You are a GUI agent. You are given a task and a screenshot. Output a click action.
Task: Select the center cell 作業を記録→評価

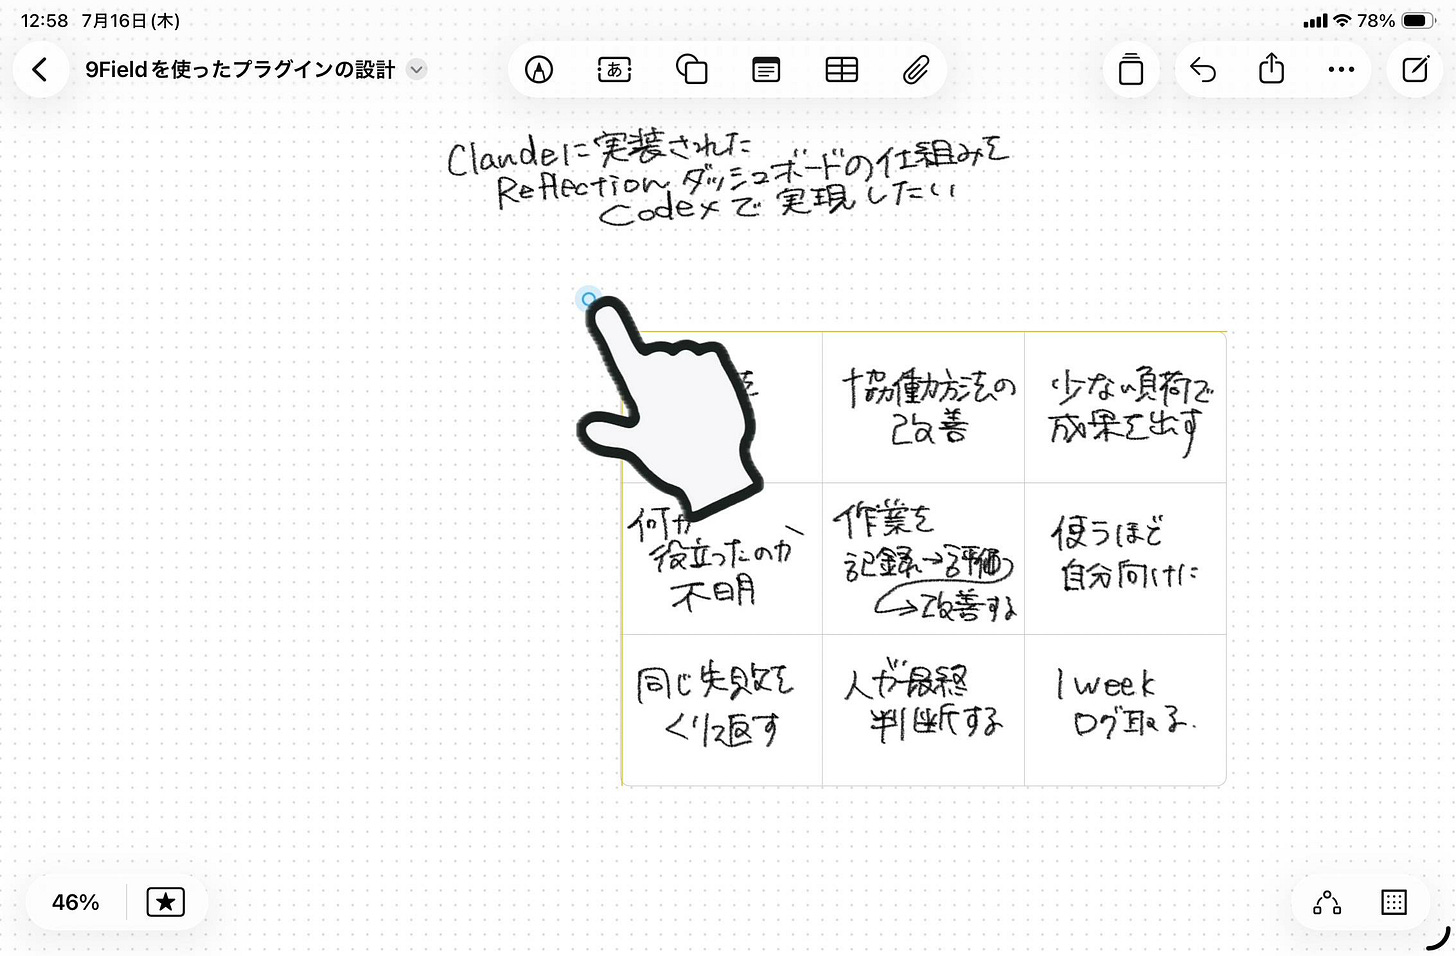(x=924, y=559)
